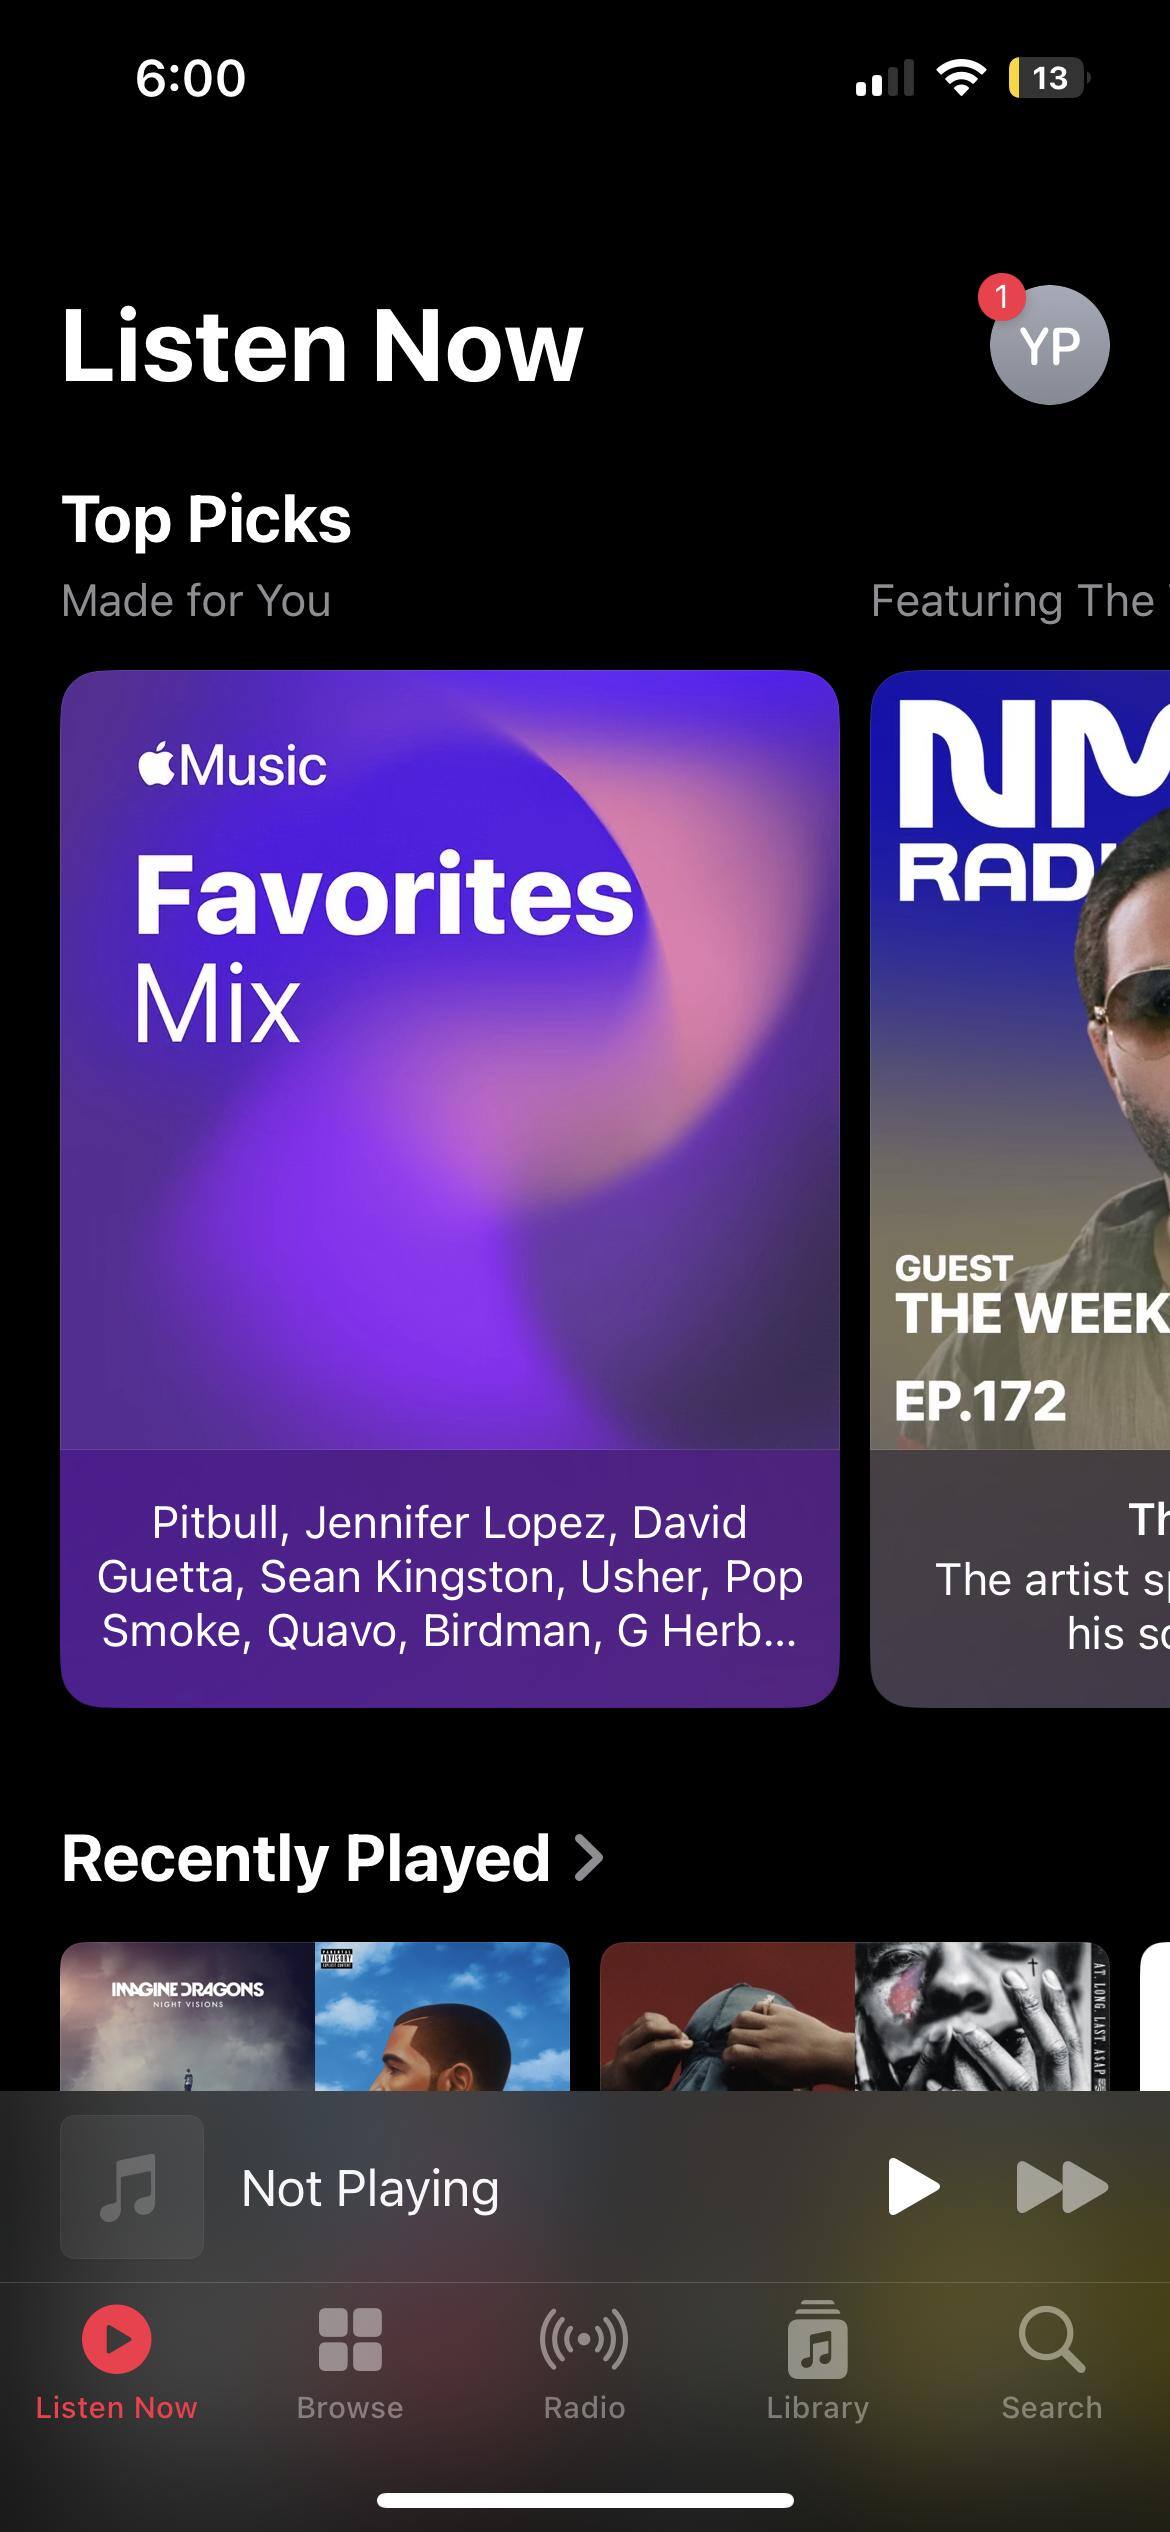Open the Radio broadcast icon
The width and height of the screenshot is (1170, 2532).
coord(584,2339)
